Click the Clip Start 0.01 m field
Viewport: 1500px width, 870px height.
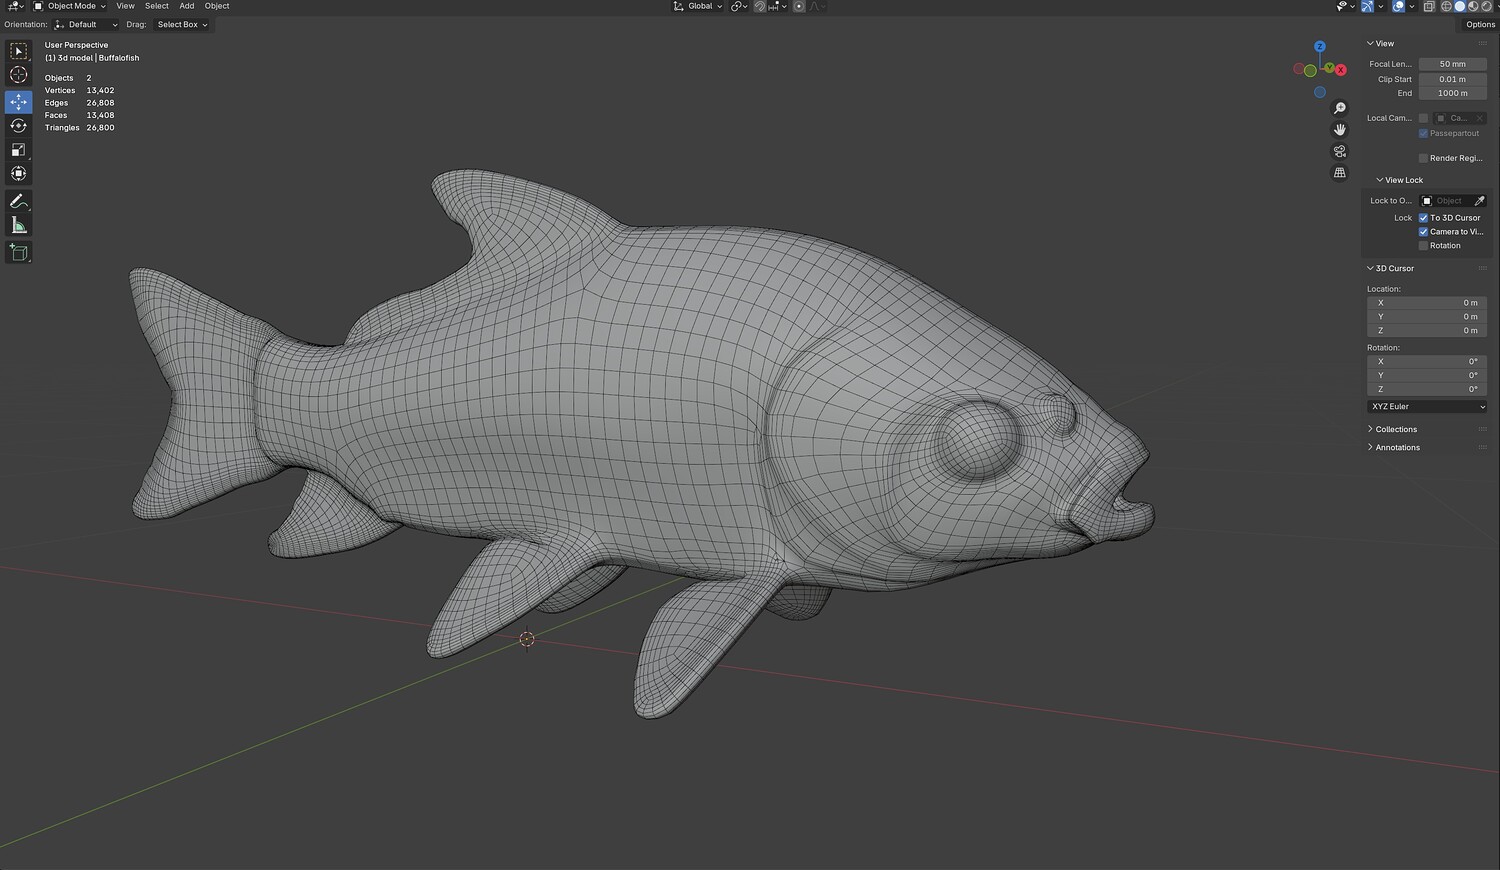click(1452, 79)
